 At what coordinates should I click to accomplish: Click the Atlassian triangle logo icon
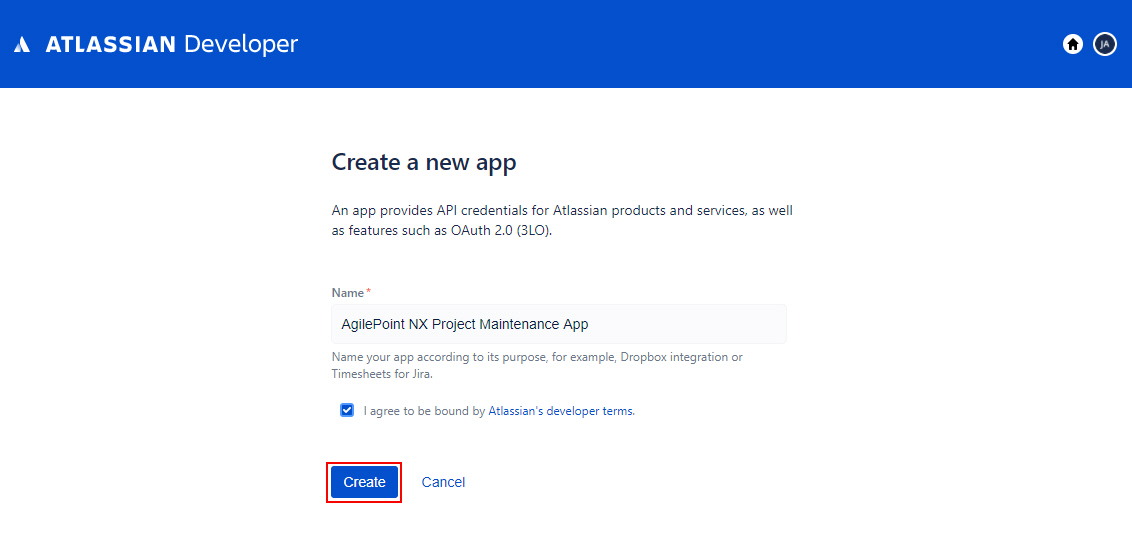tap(22, 45)
